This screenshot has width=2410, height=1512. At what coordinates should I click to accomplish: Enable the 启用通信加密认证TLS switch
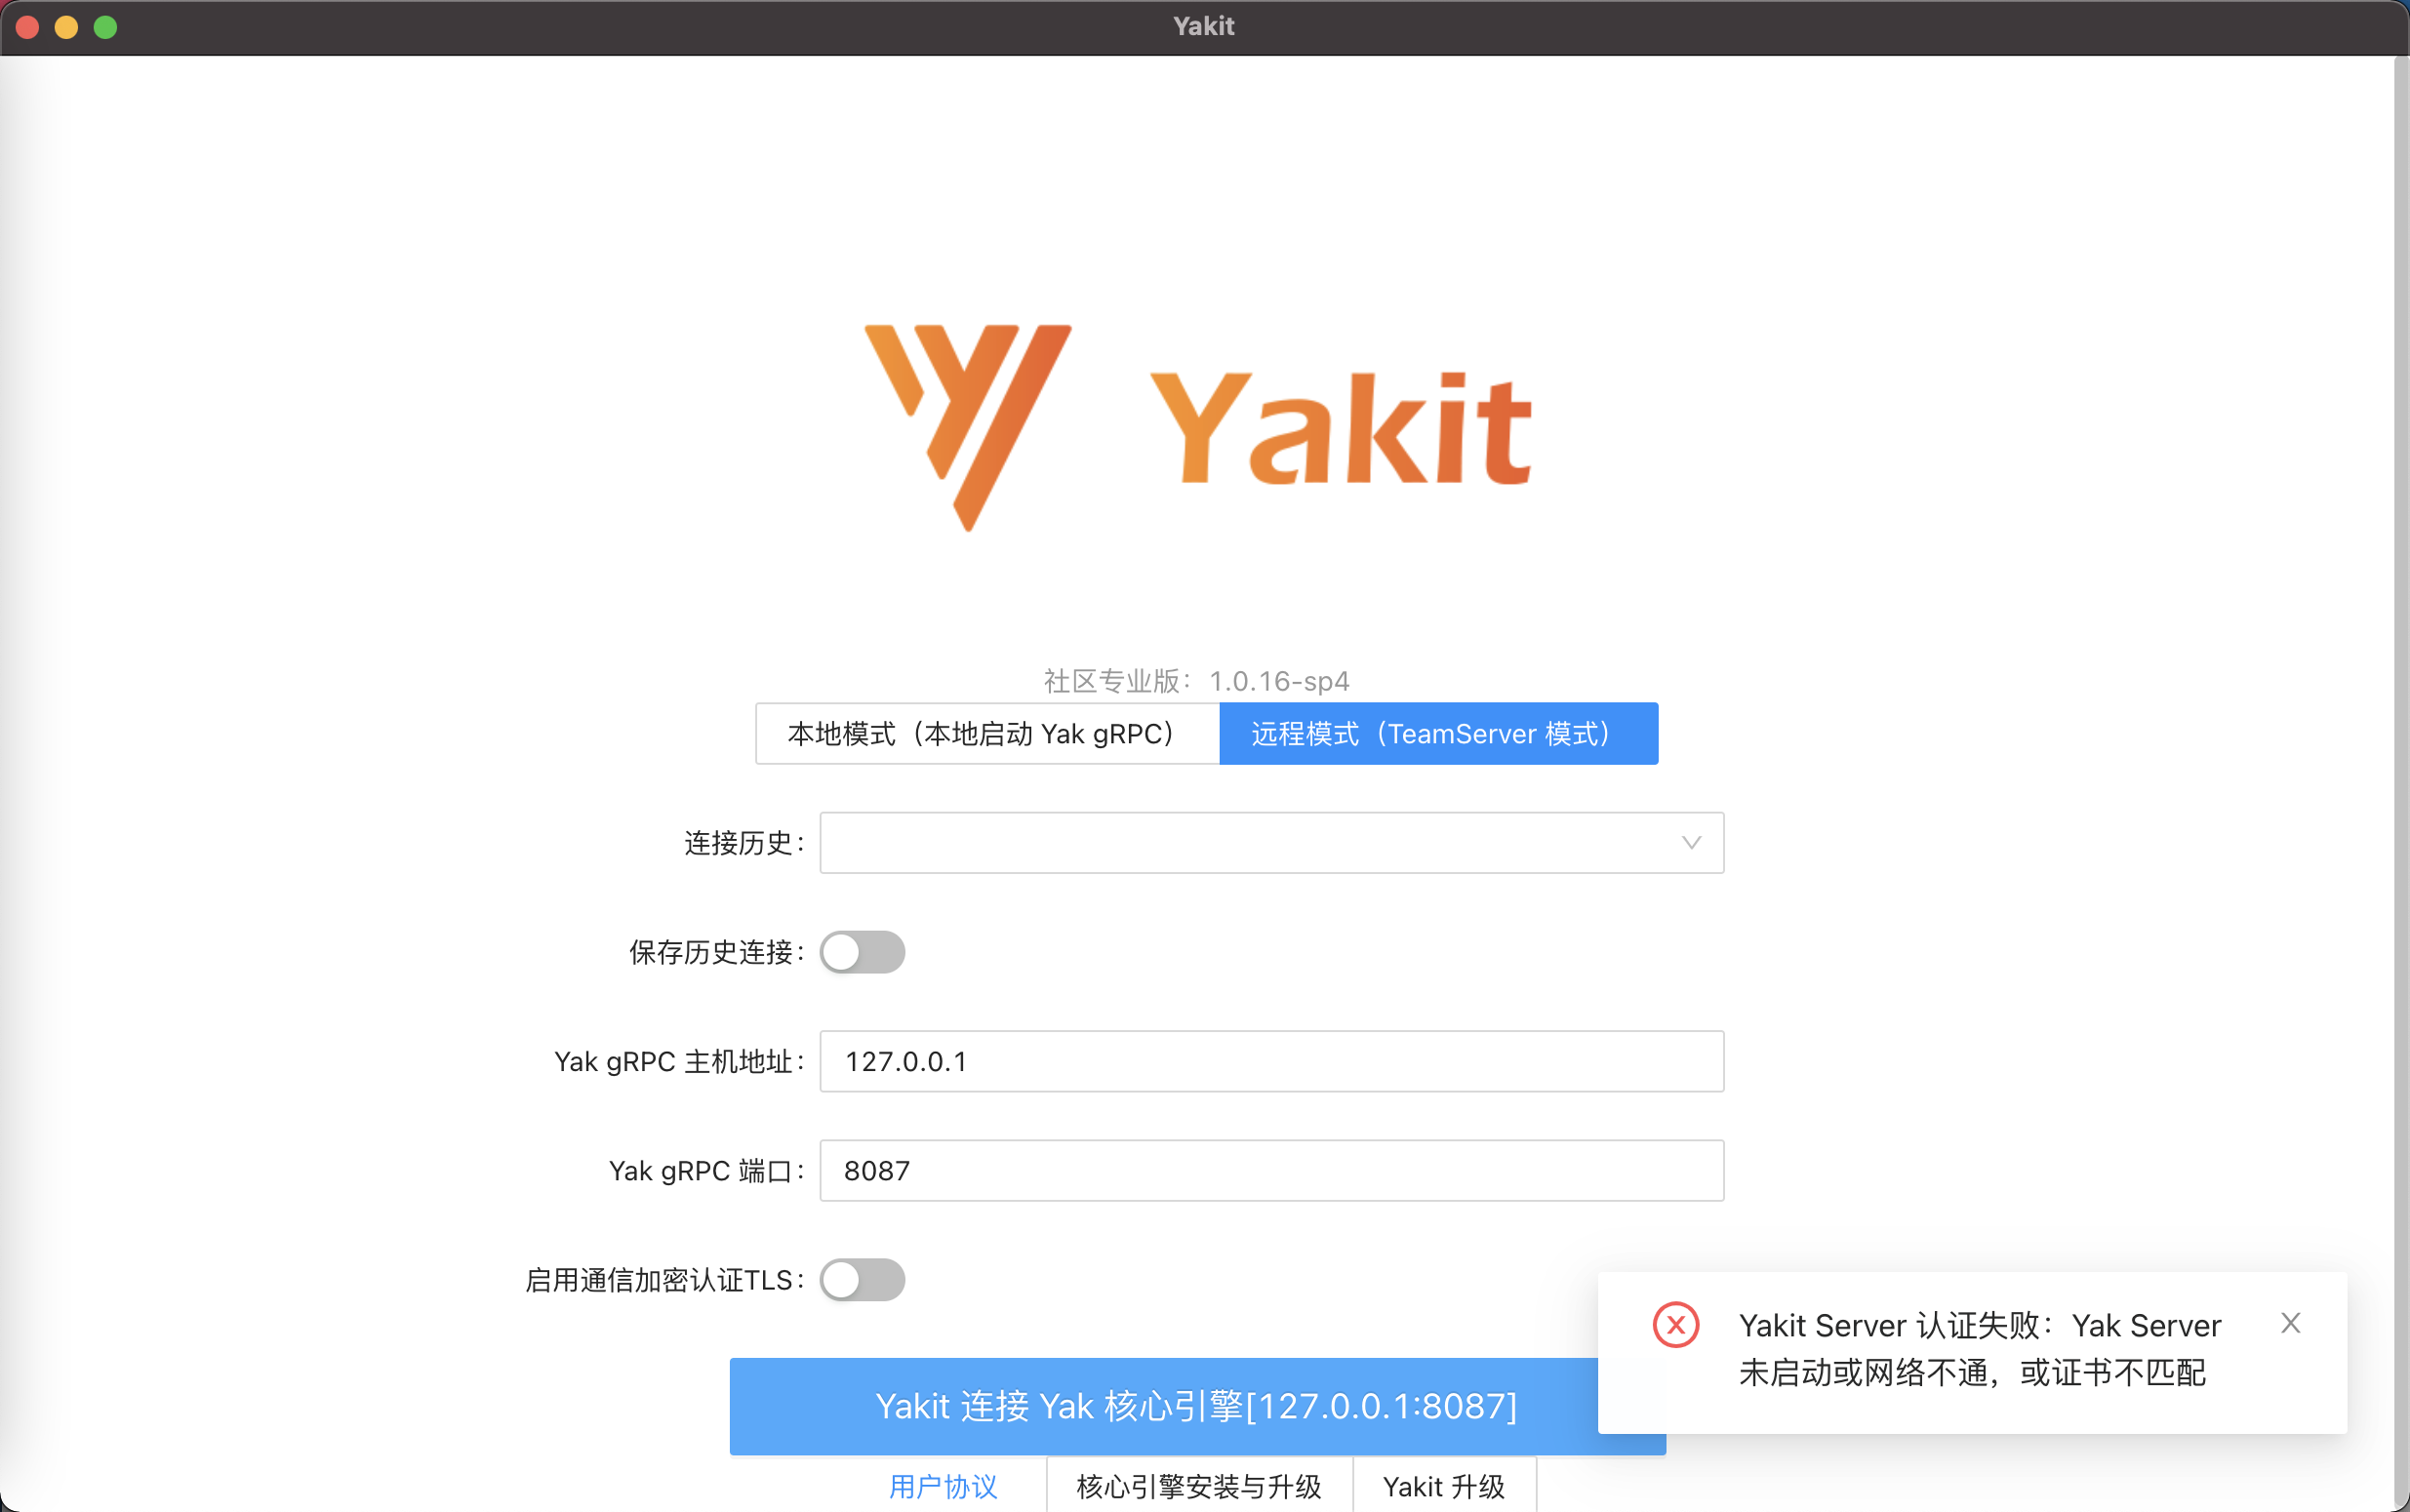[862, 1280]
